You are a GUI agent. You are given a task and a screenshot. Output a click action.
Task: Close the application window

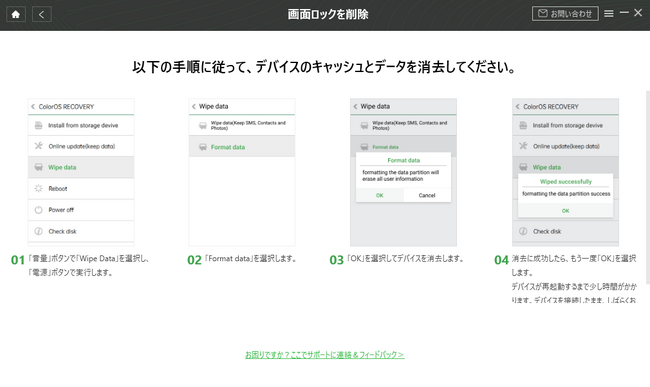[x=638, y=13]
